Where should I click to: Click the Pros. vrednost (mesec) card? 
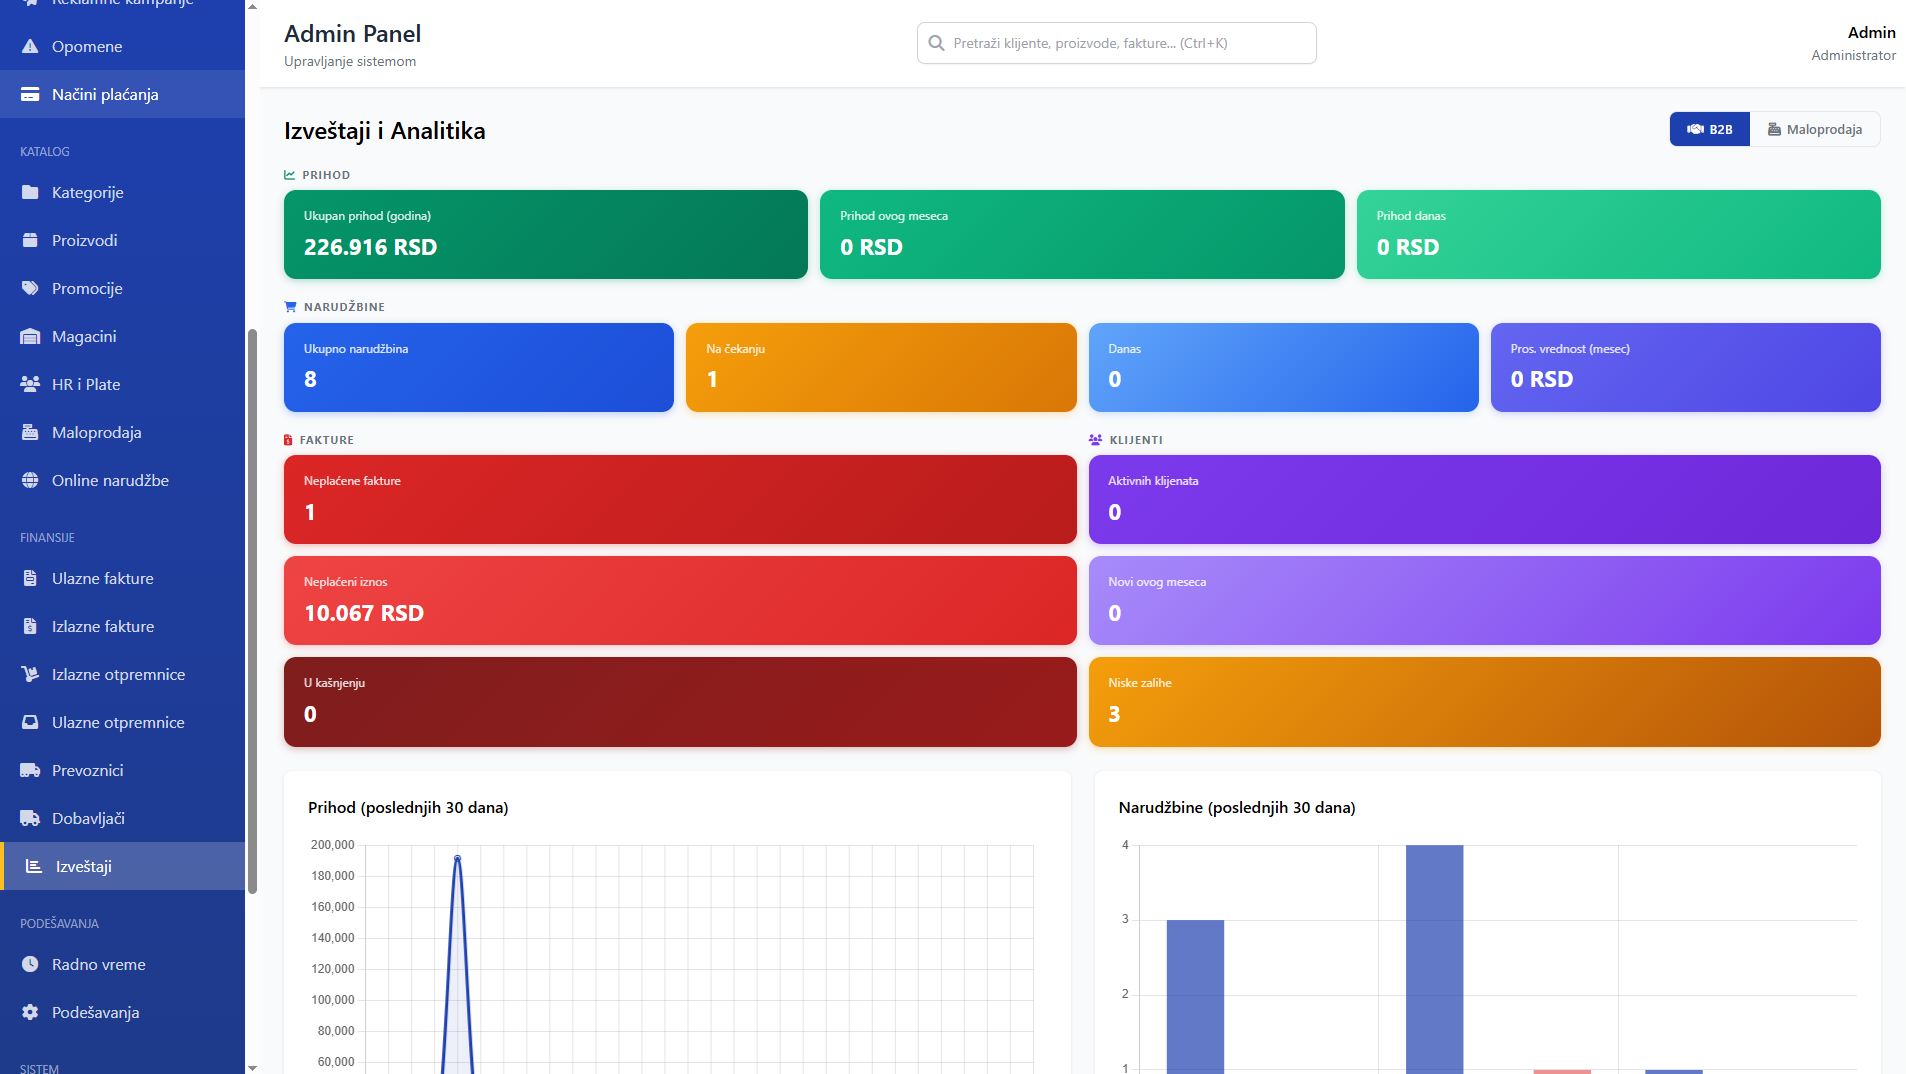1685,367
